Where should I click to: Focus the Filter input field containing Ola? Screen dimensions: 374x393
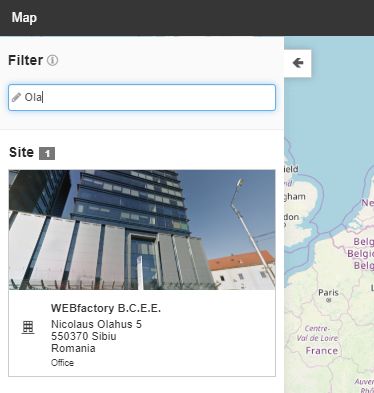pyautogui.click(x=142, y=97)
